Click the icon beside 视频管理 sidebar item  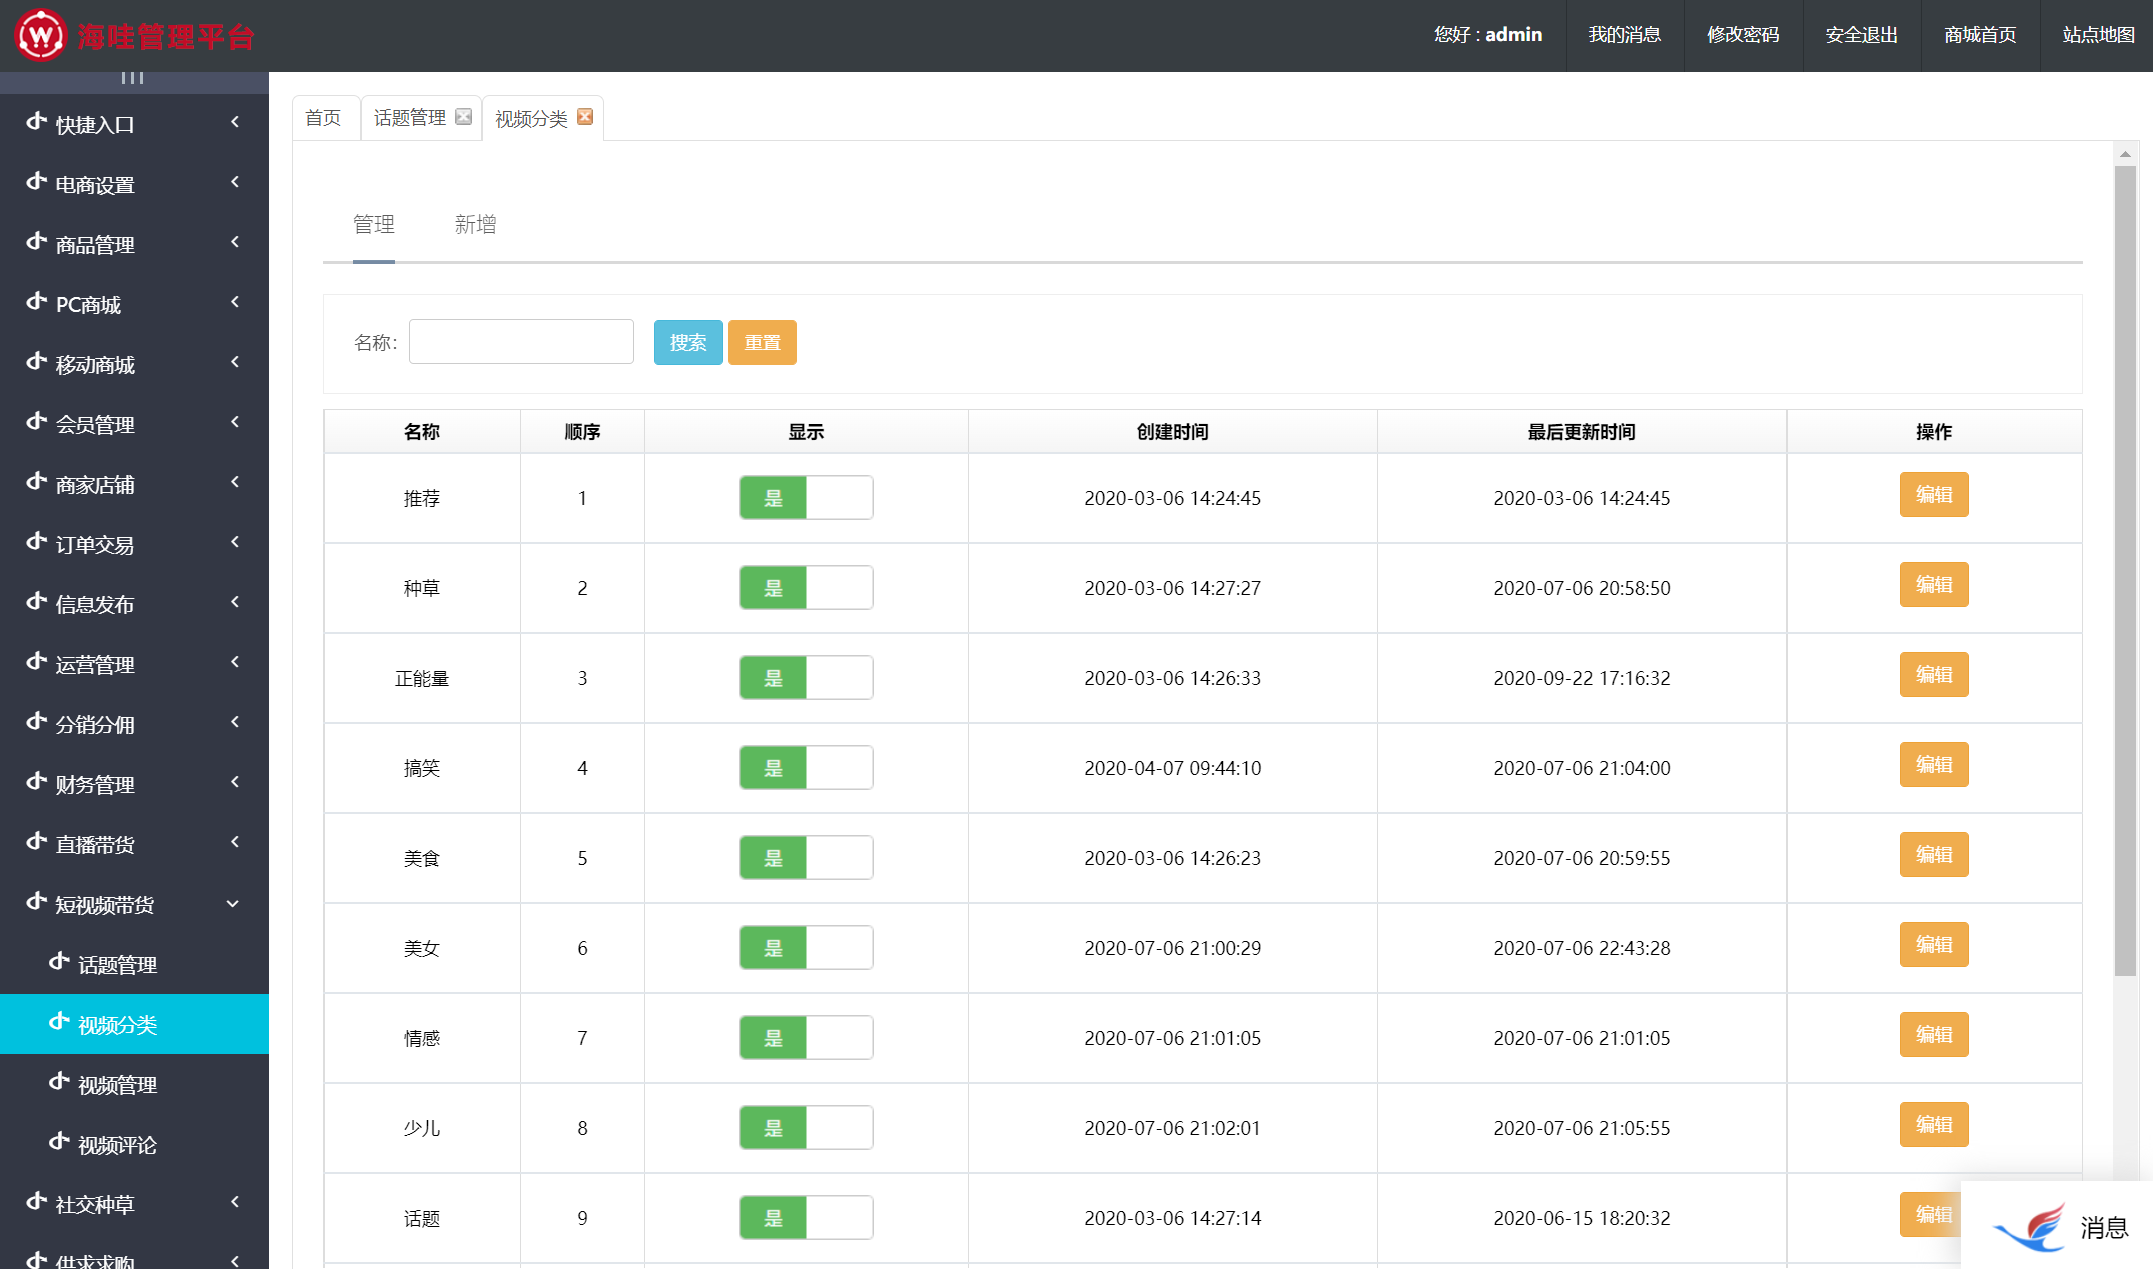coord(59,1083)
